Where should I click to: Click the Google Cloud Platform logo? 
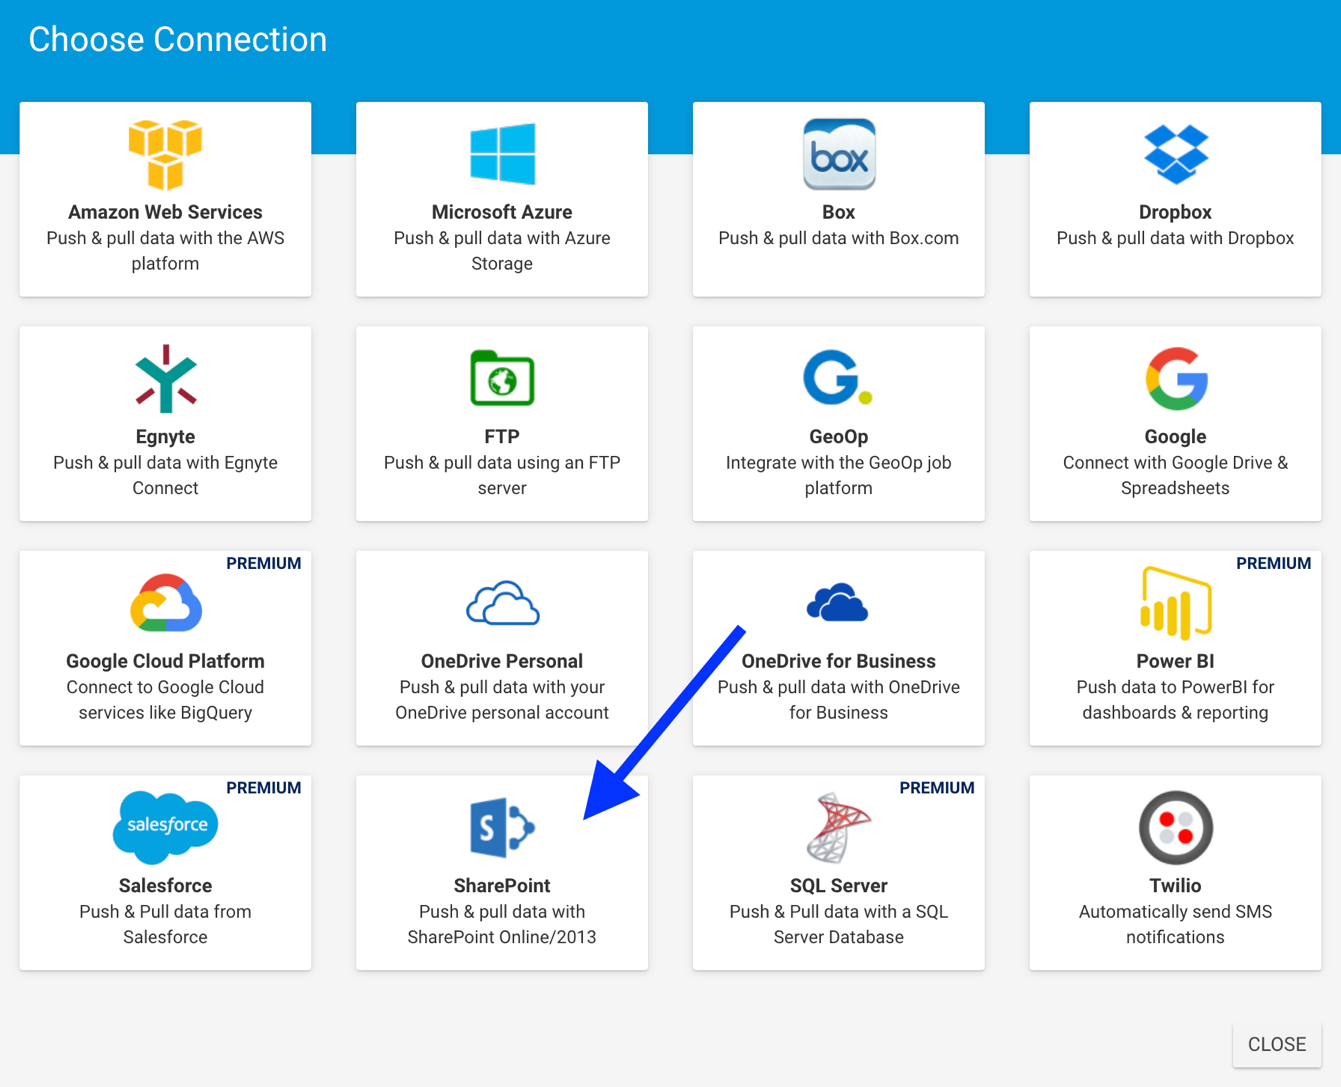[x=166, y=603]
